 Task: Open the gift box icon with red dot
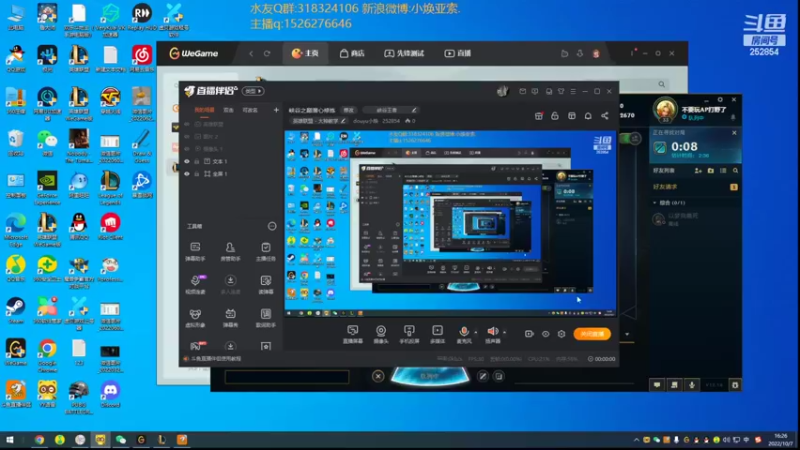pos(538,116)
